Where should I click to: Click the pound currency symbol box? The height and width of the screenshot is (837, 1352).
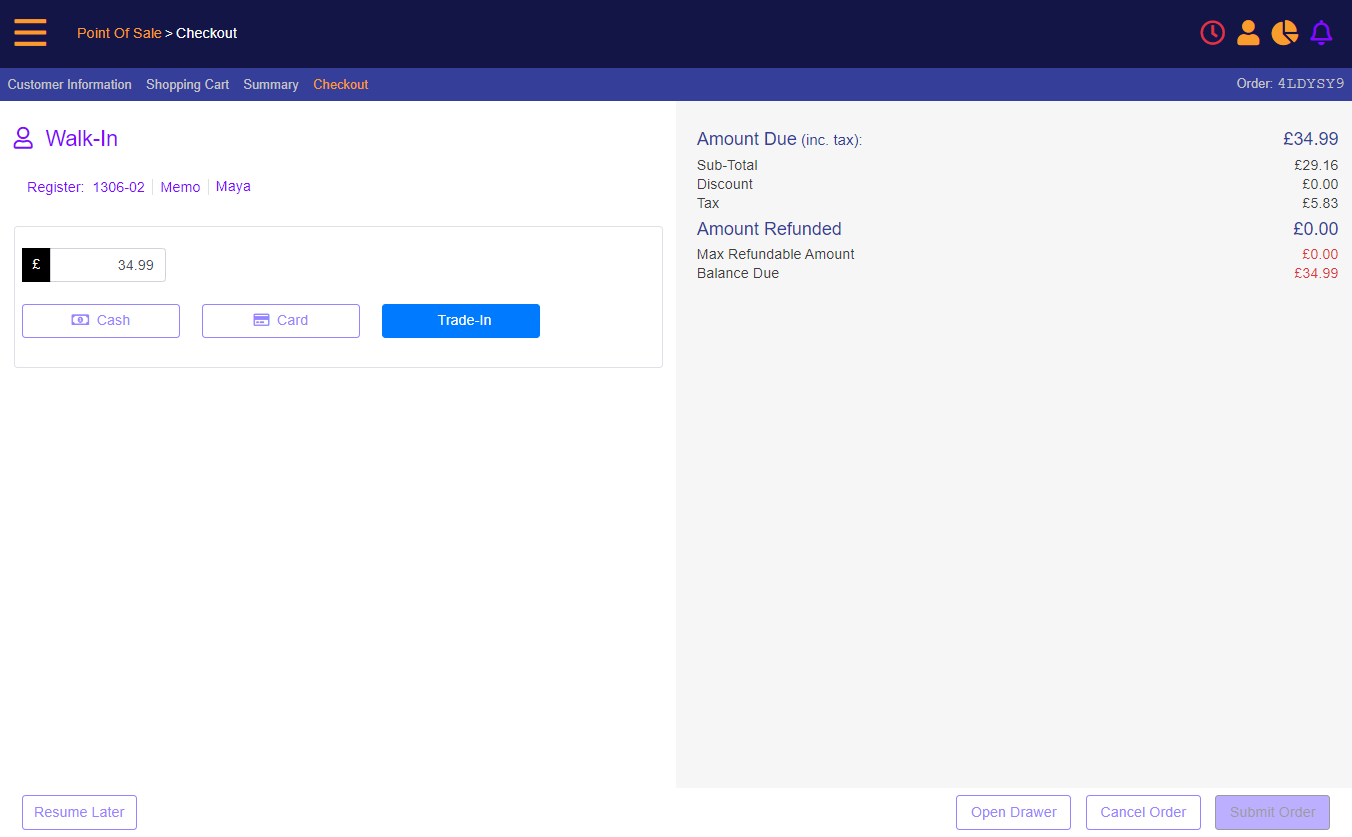pyautogui.click(x=36, y=265)
